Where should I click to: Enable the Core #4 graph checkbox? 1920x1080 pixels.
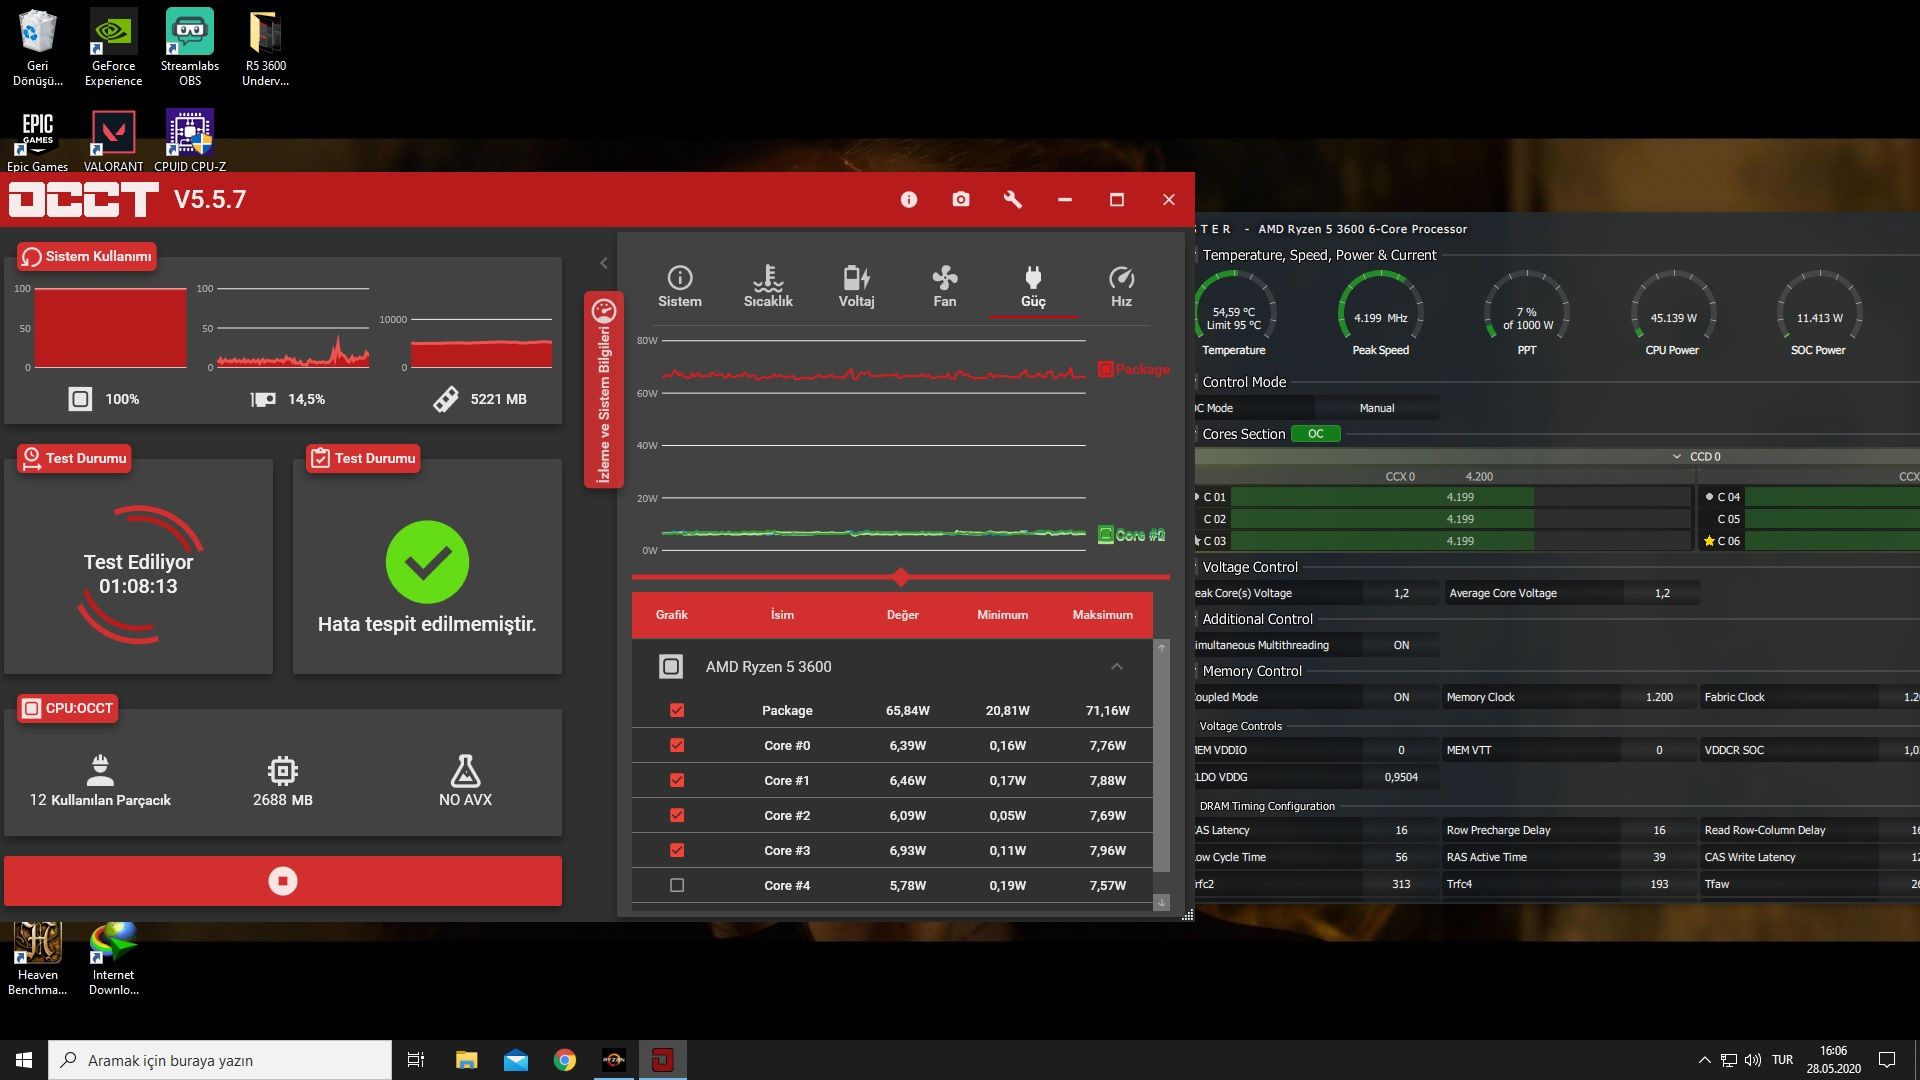pyautogui.click(x=677, y=885)
